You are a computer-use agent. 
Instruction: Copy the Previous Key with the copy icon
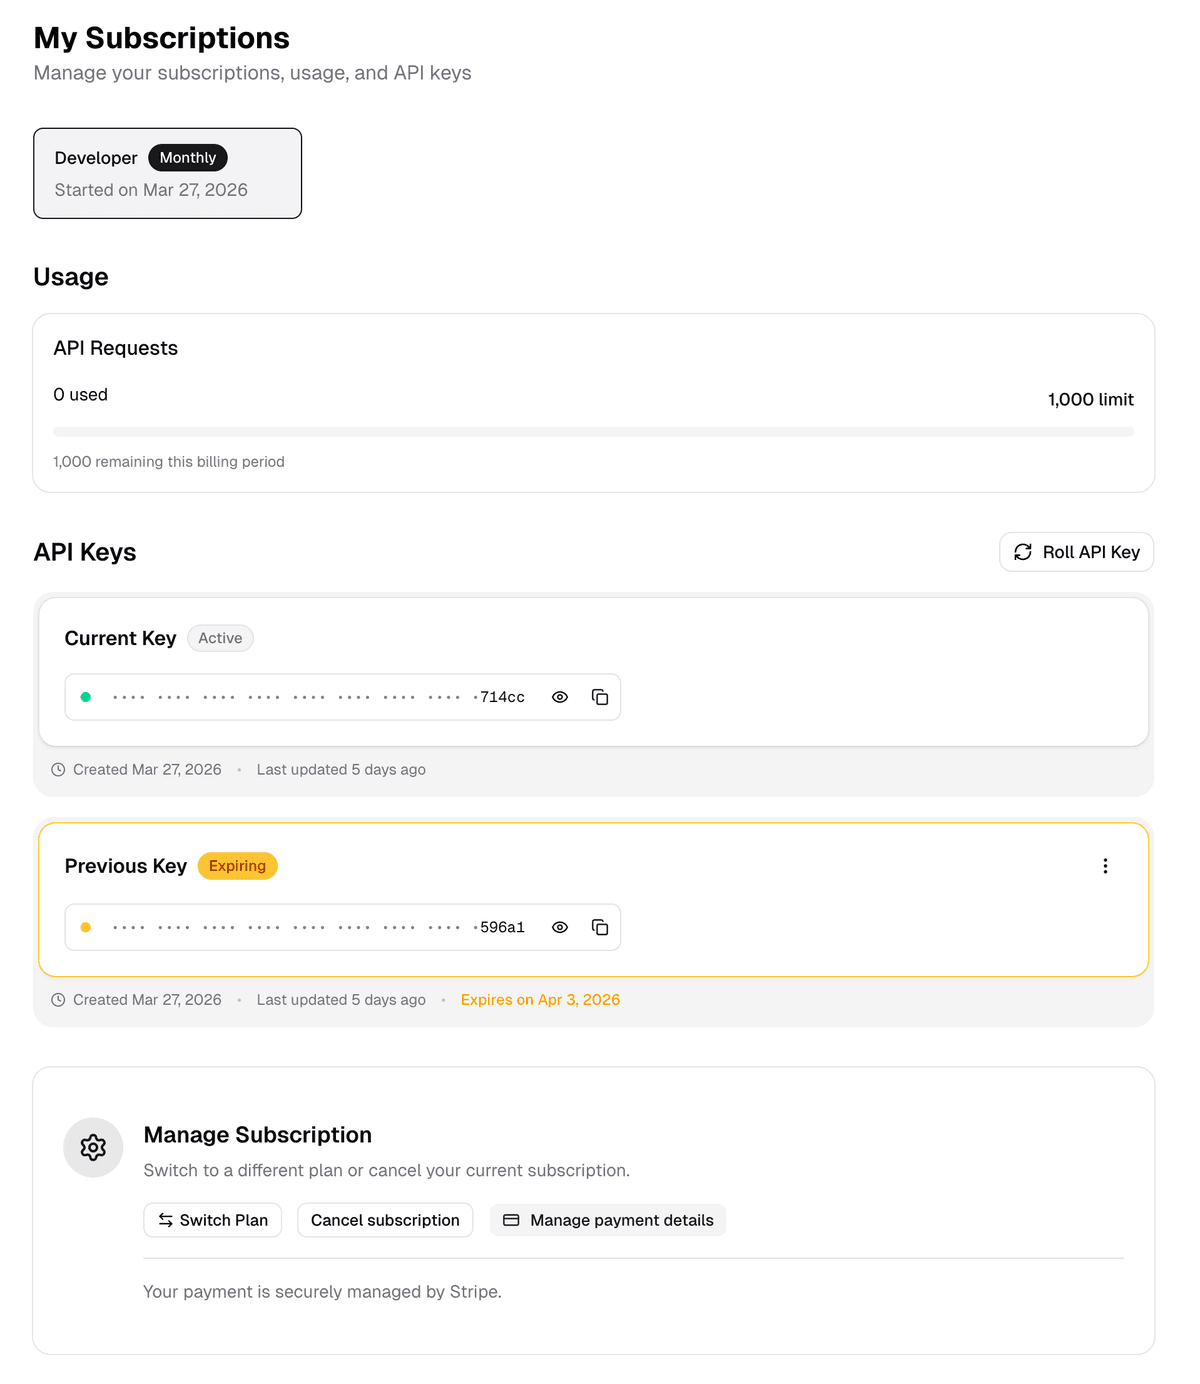(x=599, y=927)
